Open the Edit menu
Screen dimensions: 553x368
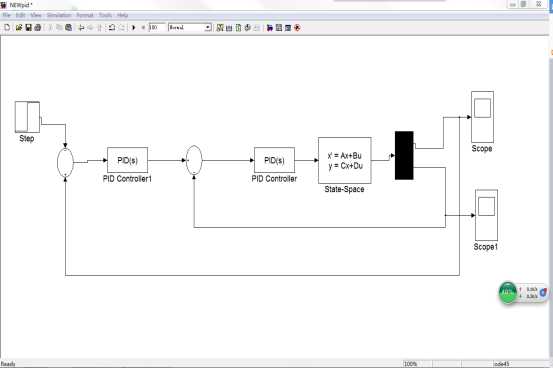(x=20, y=15)
